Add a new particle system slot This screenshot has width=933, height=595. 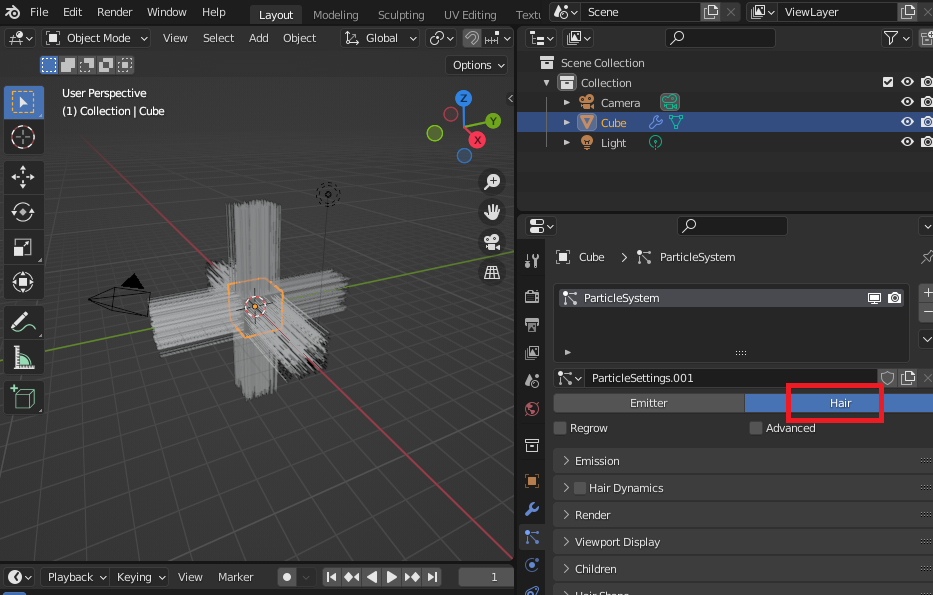927,293
